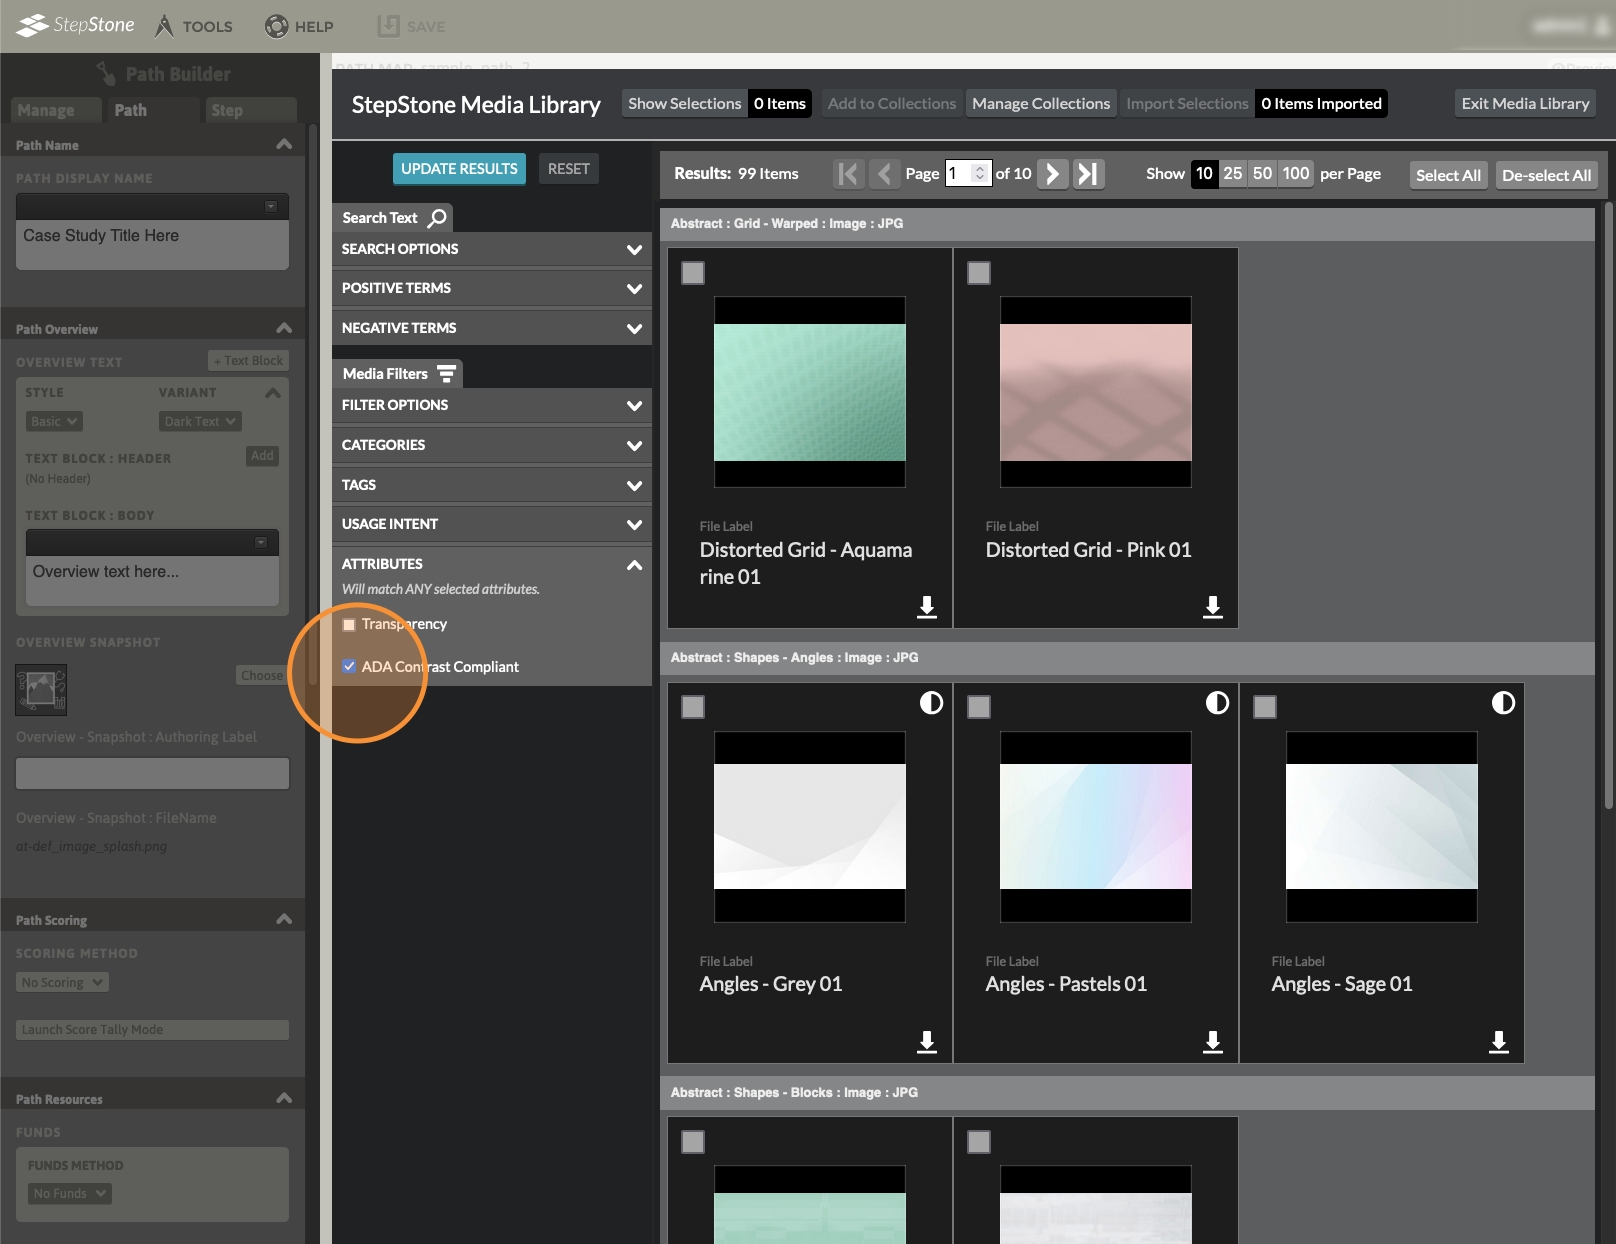Click contrast icon on Angles - Grey 01
This screenshot has width=1616, height=1244.
tap(931, 703)
